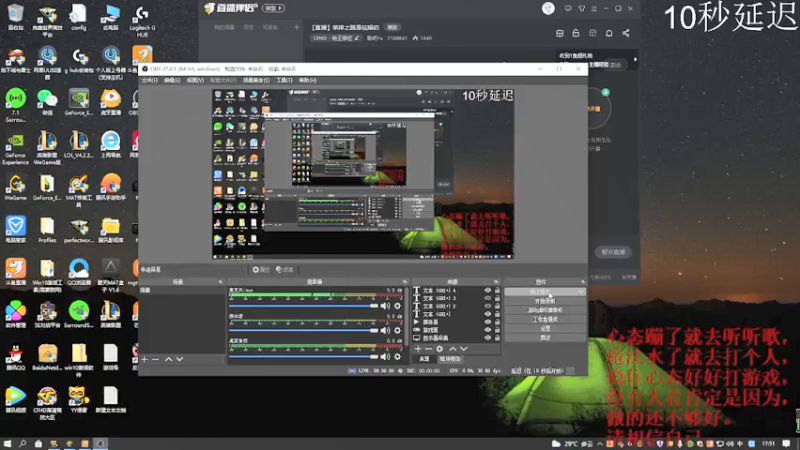Adjust the second mixer channel volume slider
Image resolution: width=800 pixels, height=450 pixels.
click(x=304, y=331)
